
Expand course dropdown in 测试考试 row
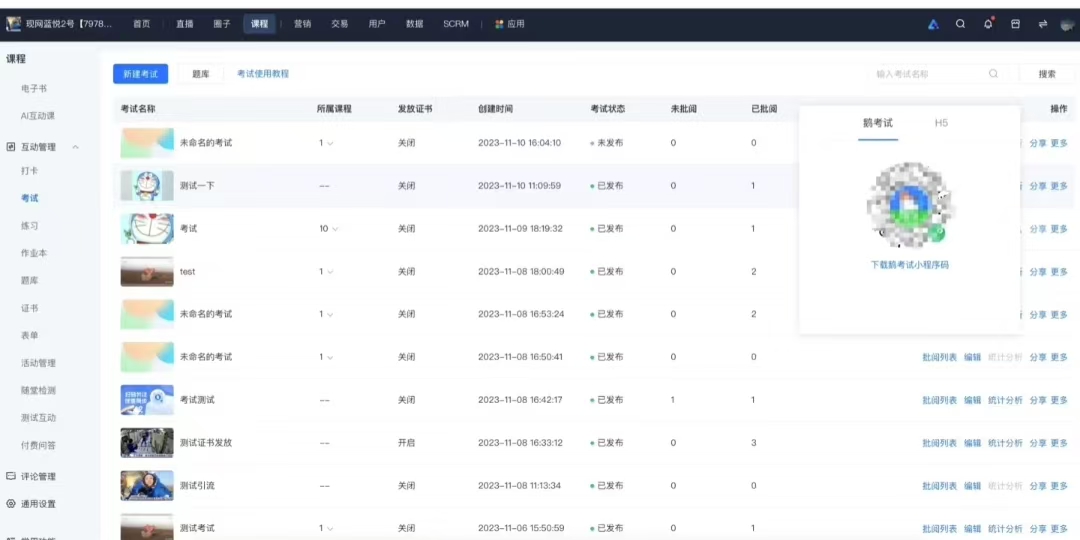[x=330, y=528]
